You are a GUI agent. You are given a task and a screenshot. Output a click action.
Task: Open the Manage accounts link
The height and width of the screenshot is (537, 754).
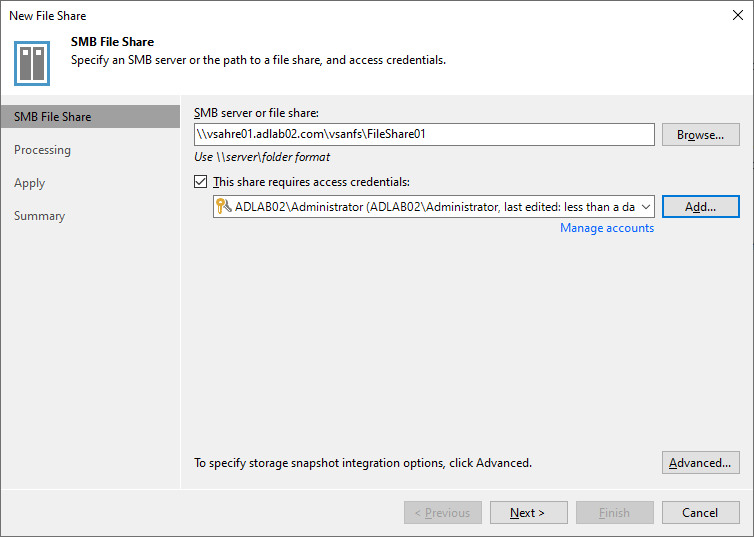pos(607,228)
